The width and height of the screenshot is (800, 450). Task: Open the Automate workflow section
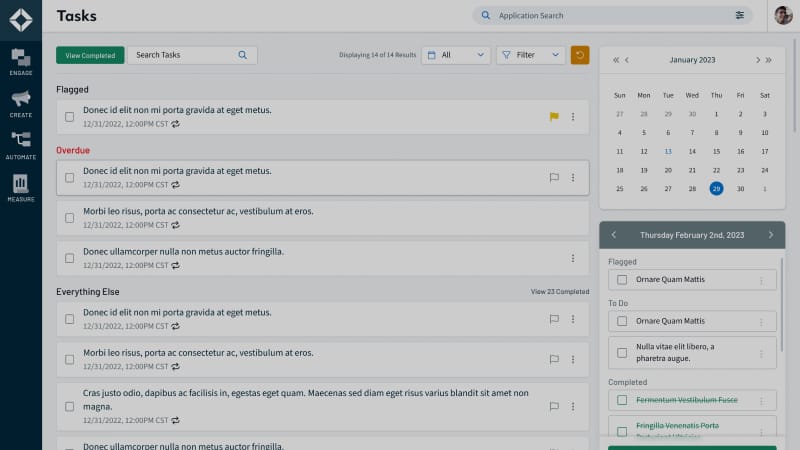[21, 146]
